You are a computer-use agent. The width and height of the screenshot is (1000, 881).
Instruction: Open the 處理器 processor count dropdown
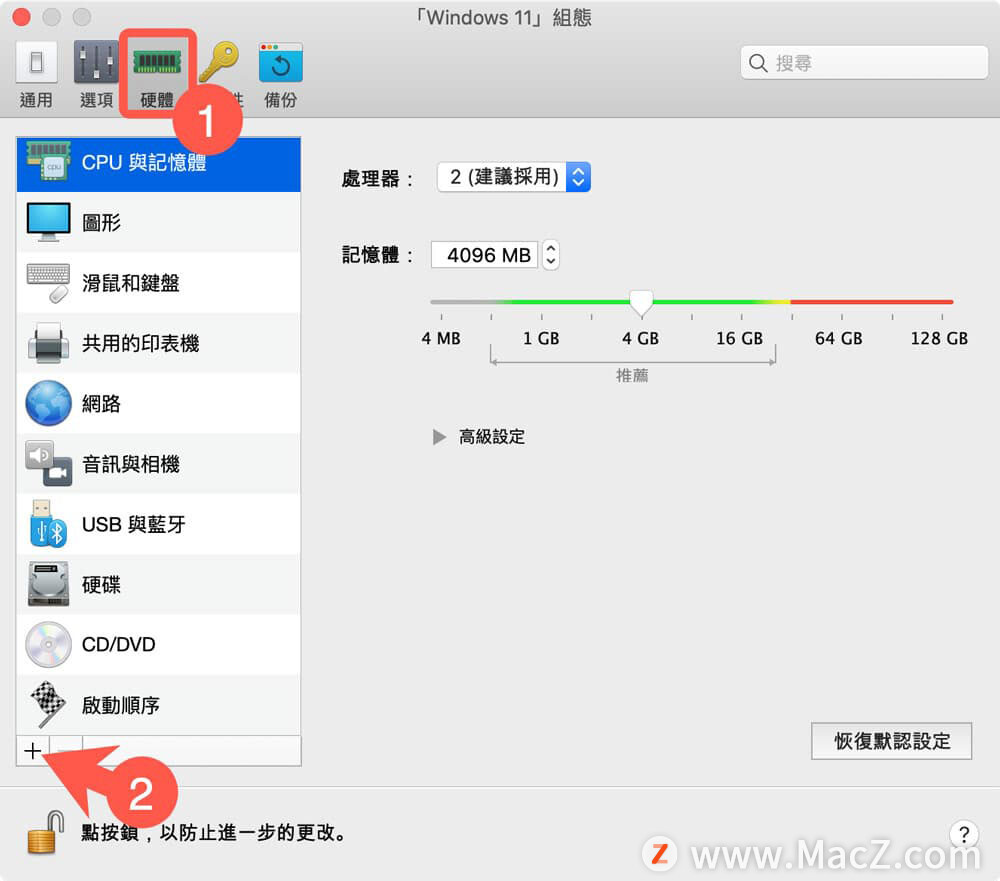(513, 177)
